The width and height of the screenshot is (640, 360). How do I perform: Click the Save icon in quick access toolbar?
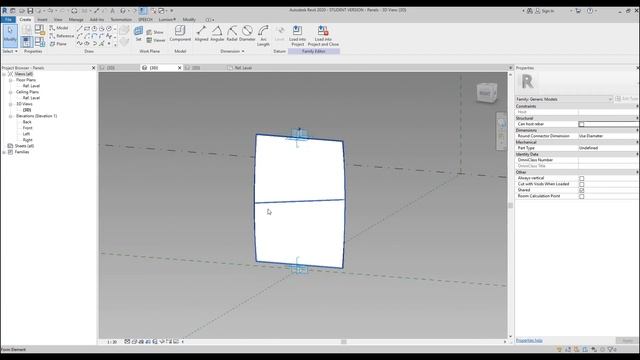point(30,11)
